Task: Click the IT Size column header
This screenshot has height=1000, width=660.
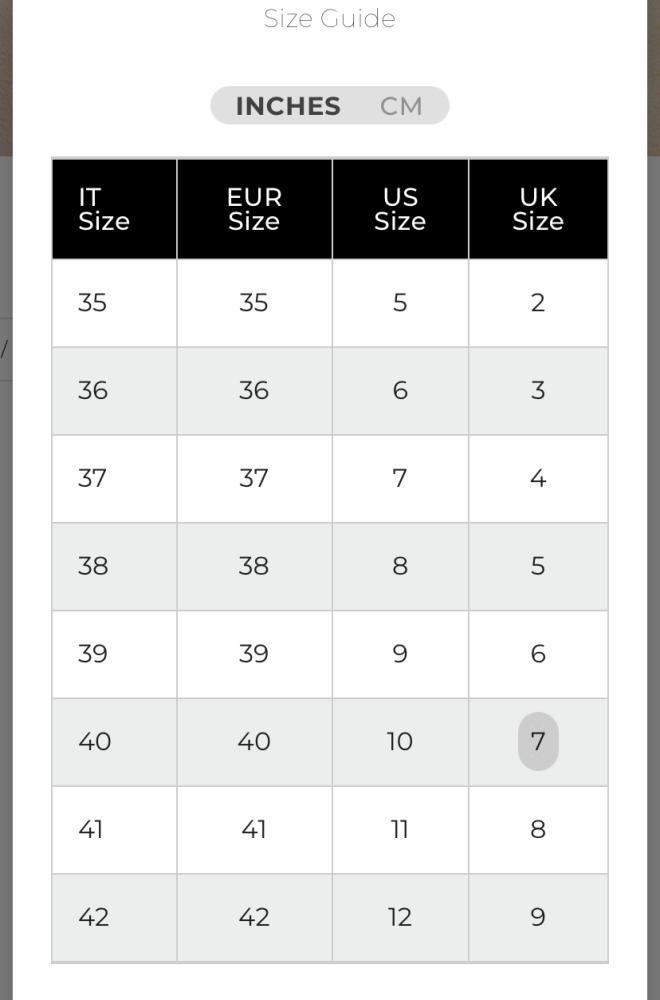Action: (114, 209)
